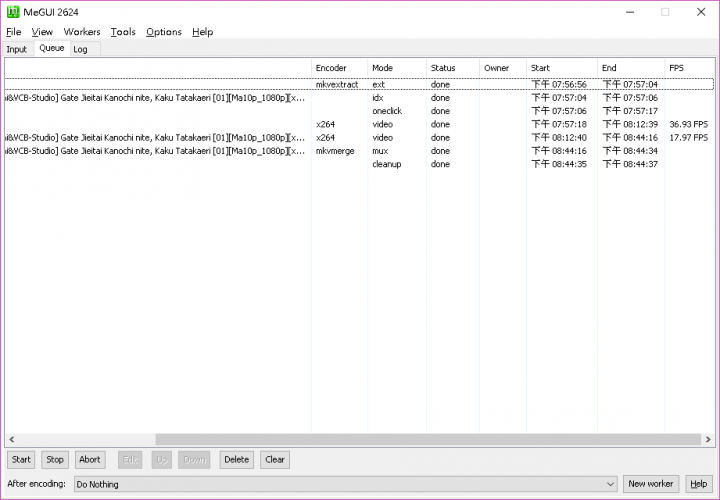The image size is (720, 500).
Task: Click the Start button
Action: point(21,460)
